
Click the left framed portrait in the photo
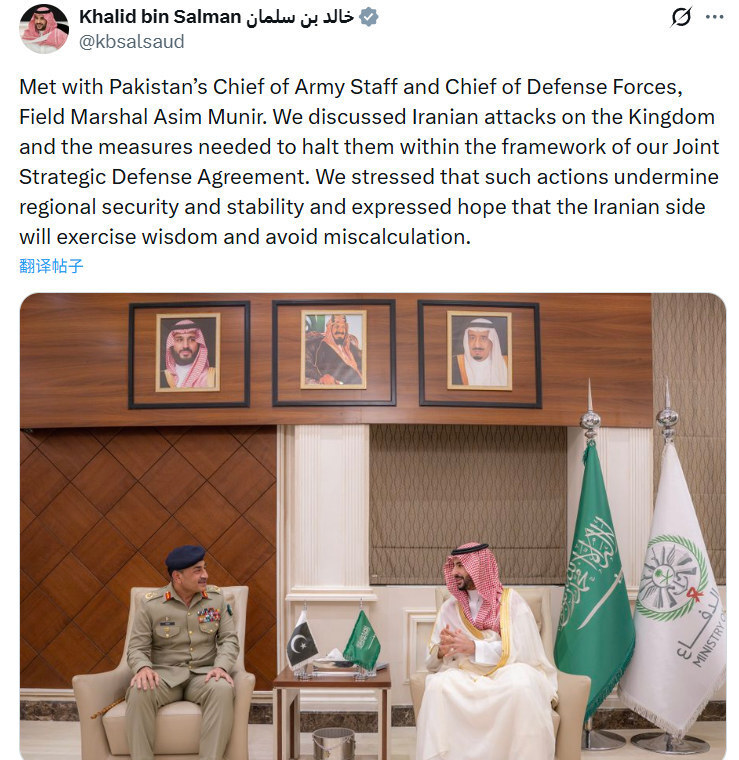coord(188,352)
